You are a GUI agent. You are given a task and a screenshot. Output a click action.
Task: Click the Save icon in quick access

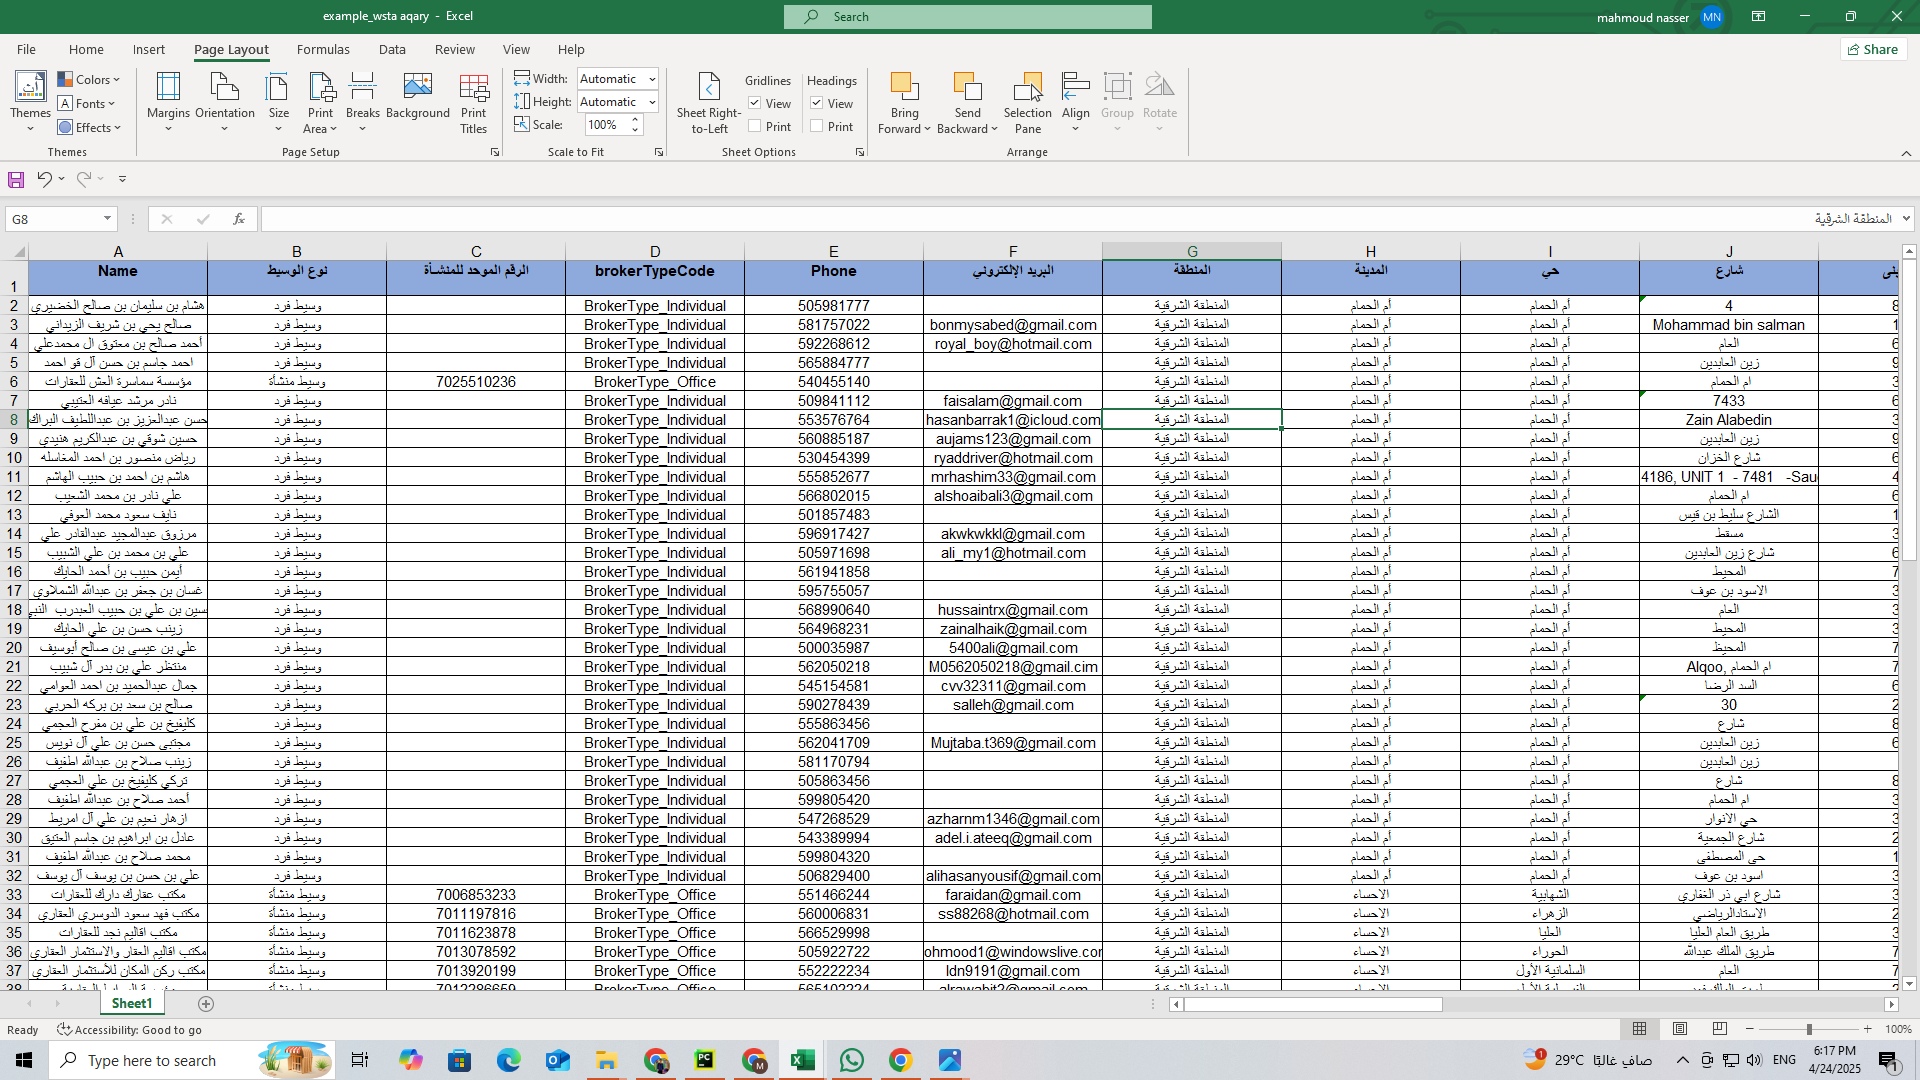click(16, 179)
